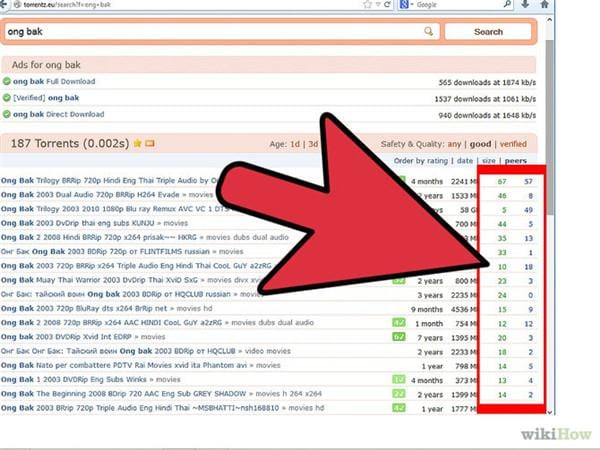Open the browser downloads arrow icon
The height and width of the screenshot is (450, 600).
click(525, 5)
